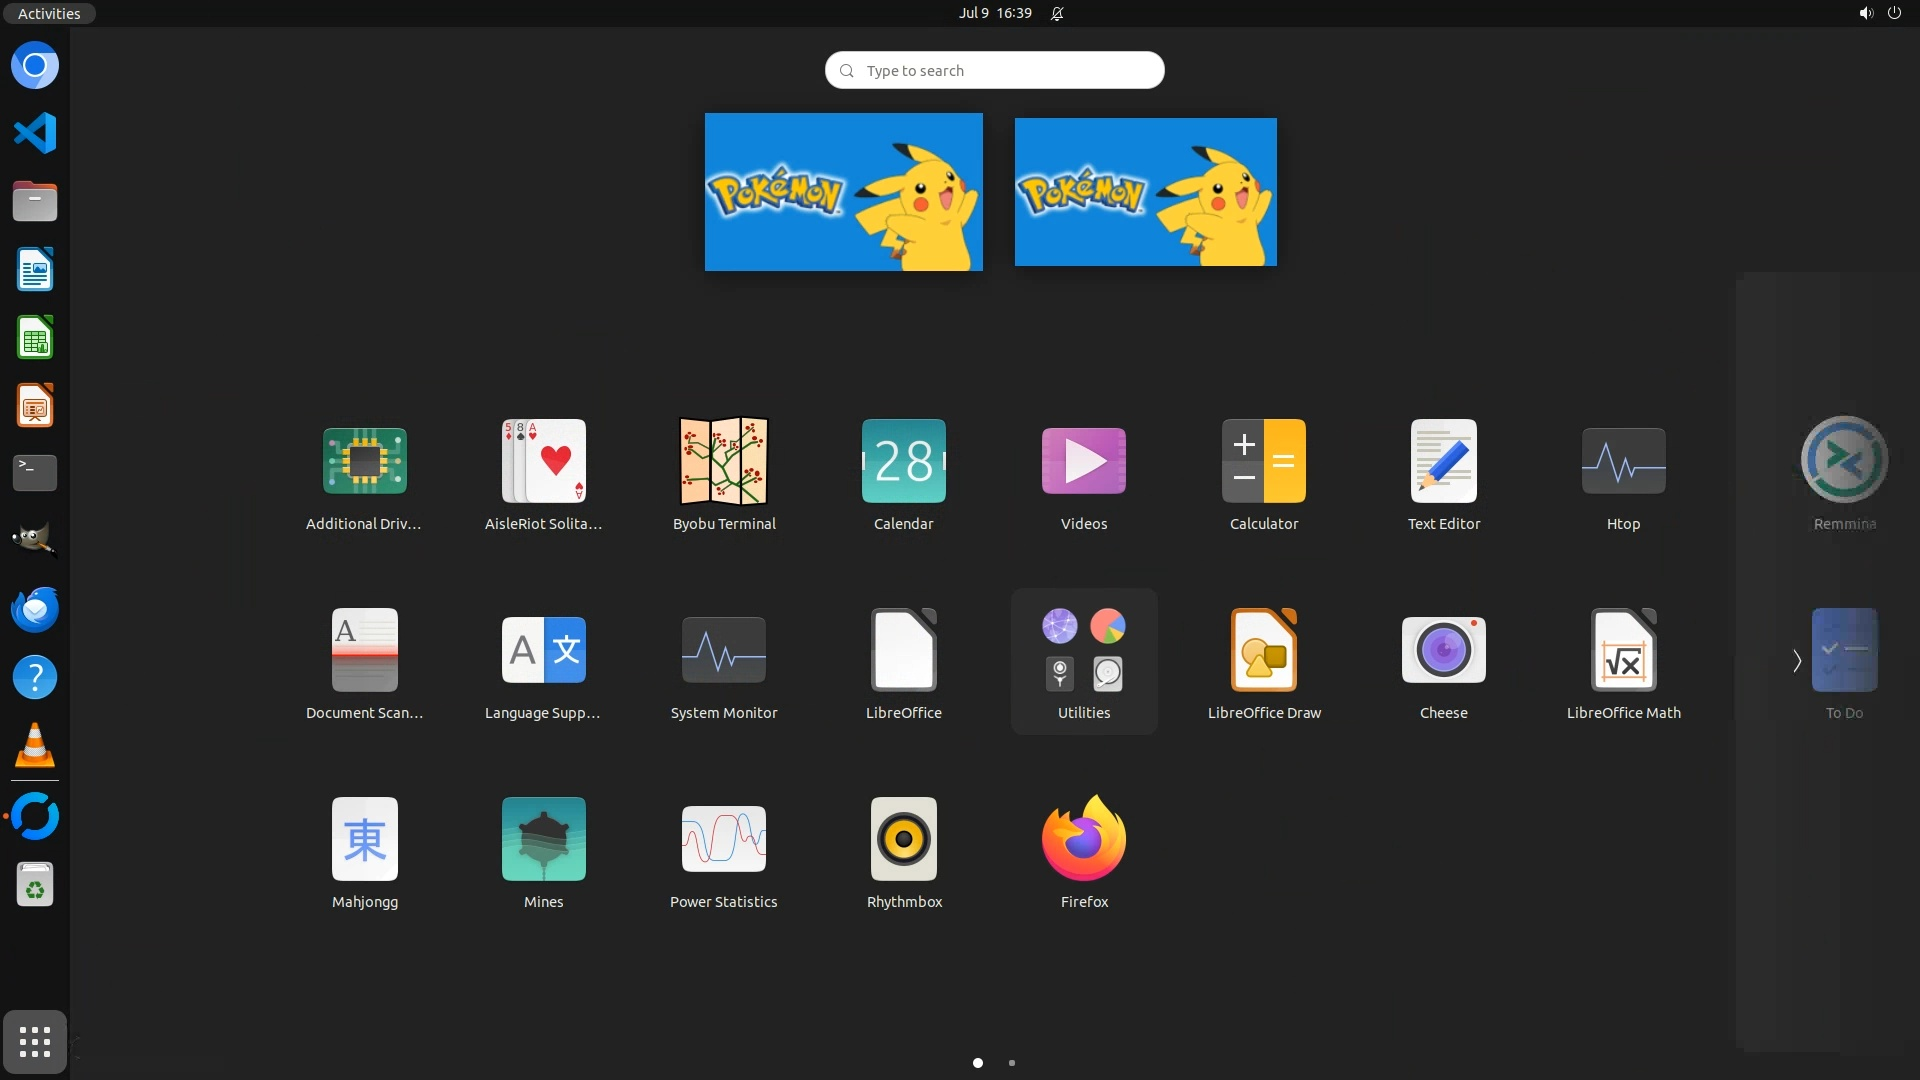Launch Firefox from the app grid
Screen dimensions: 1920x1080
coord(1083,839)
